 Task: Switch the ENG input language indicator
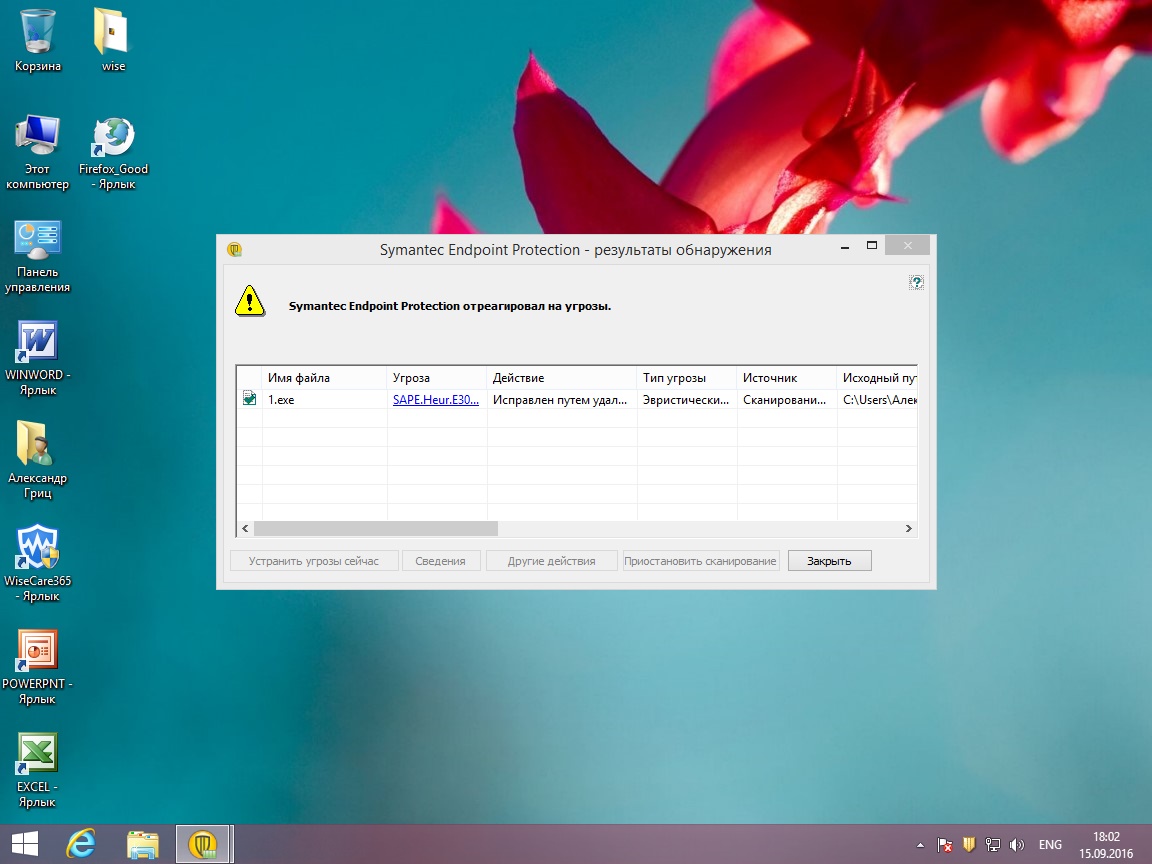click(x=1050, y=845)
